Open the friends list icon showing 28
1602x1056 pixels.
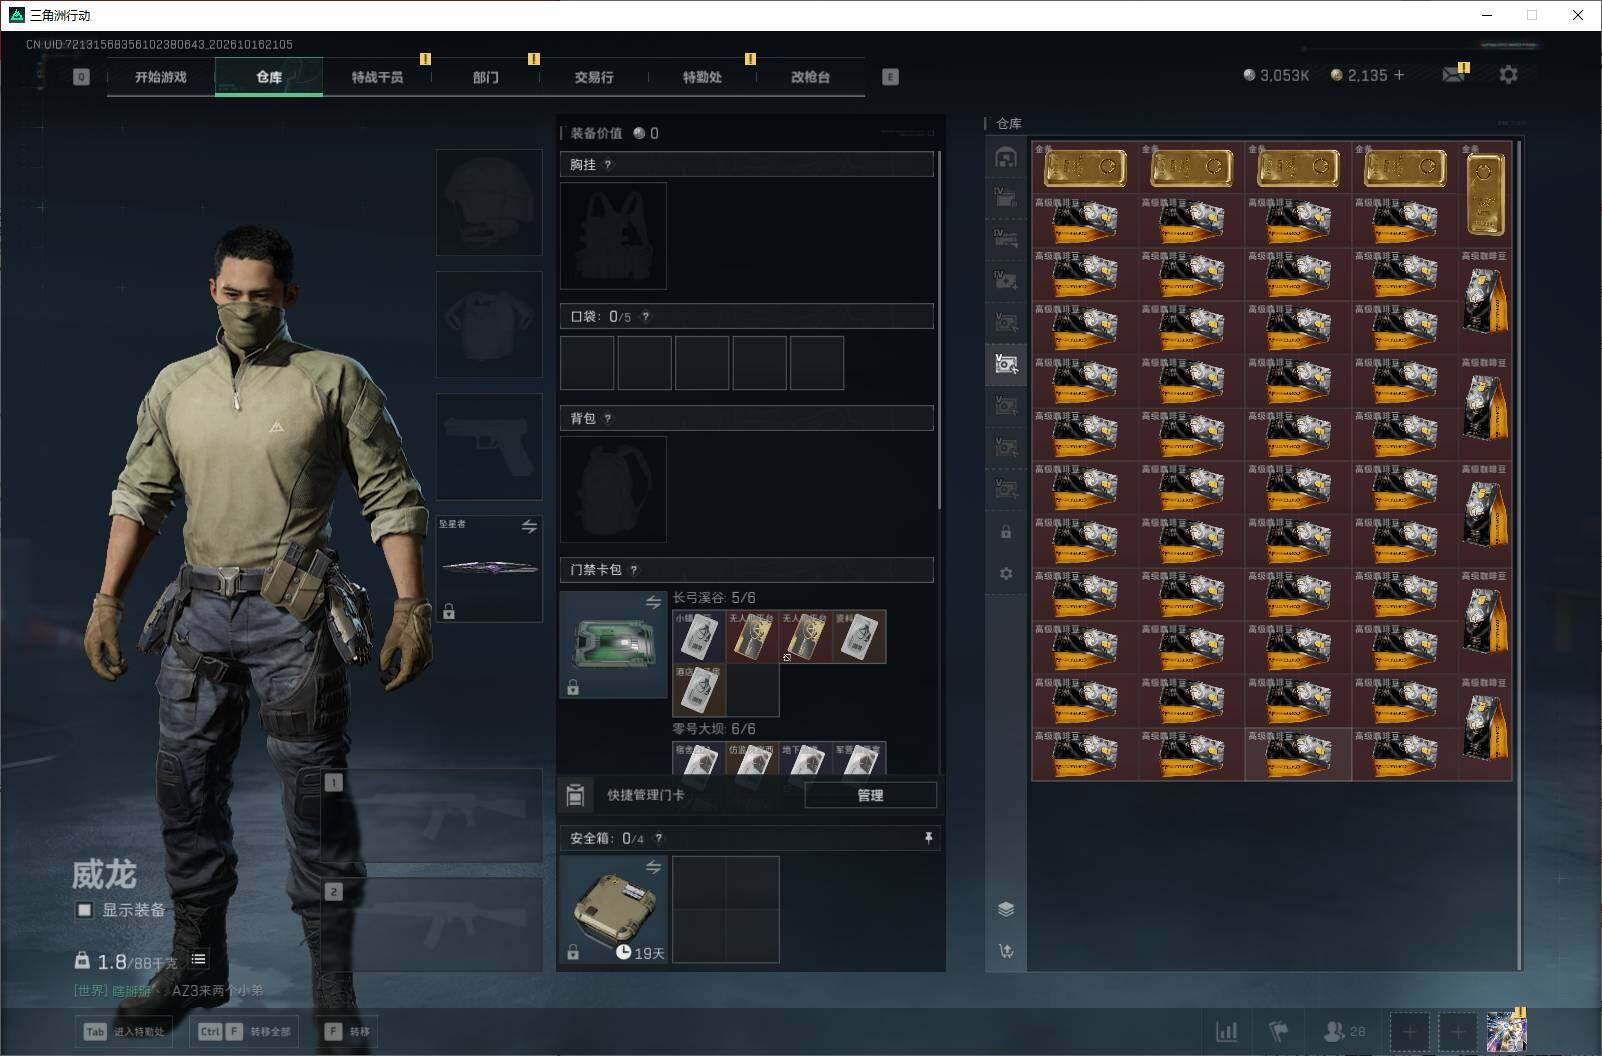coord(1344,1031)
